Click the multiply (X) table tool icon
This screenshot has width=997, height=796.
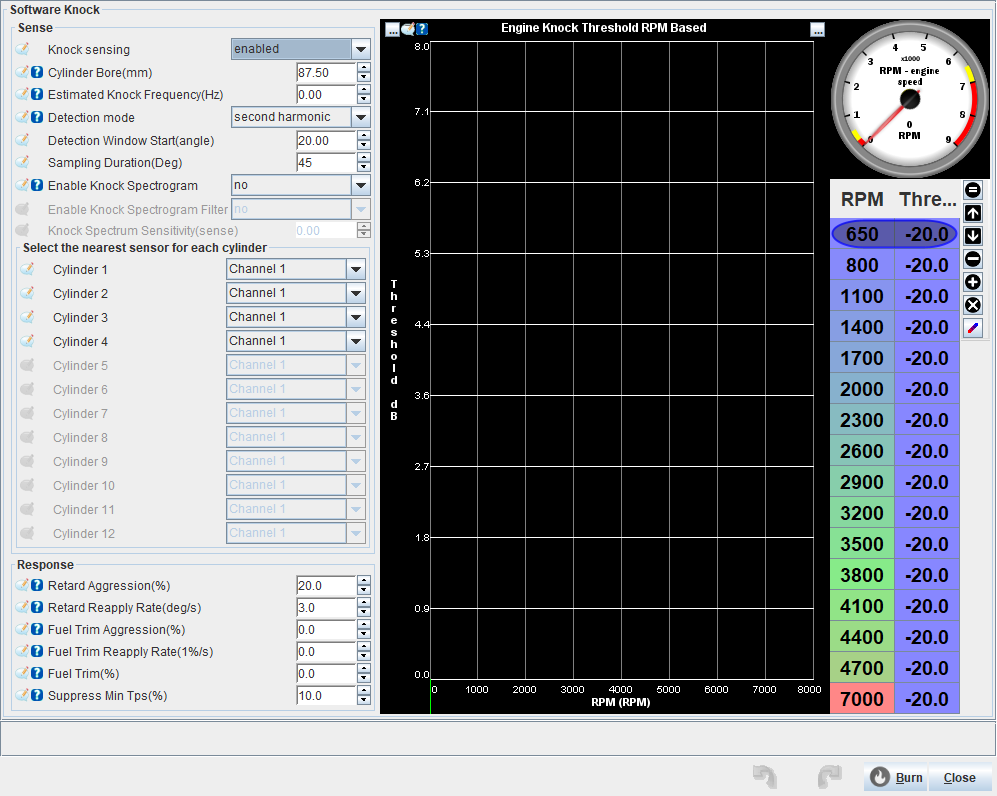point(972,305)
